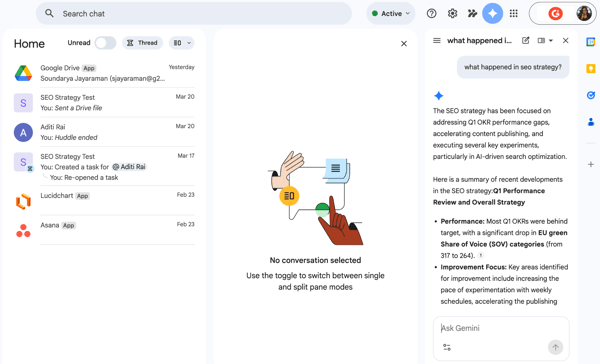This screenshot has width=600, height=364.
Task: Click the plus add-ons icon
Action: [591, 164]
